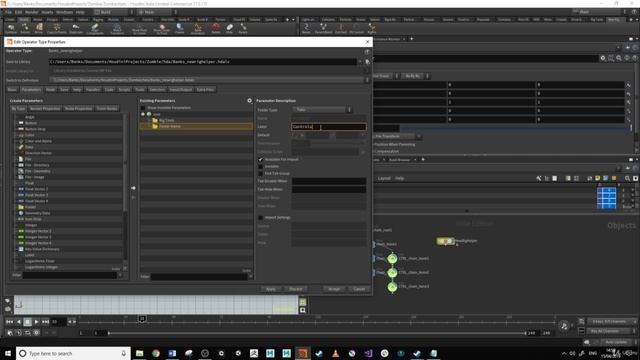The height and width of the screenshot is (360, 640).
Task: Switch to the Scripts tab
Action: coord(124,89)
